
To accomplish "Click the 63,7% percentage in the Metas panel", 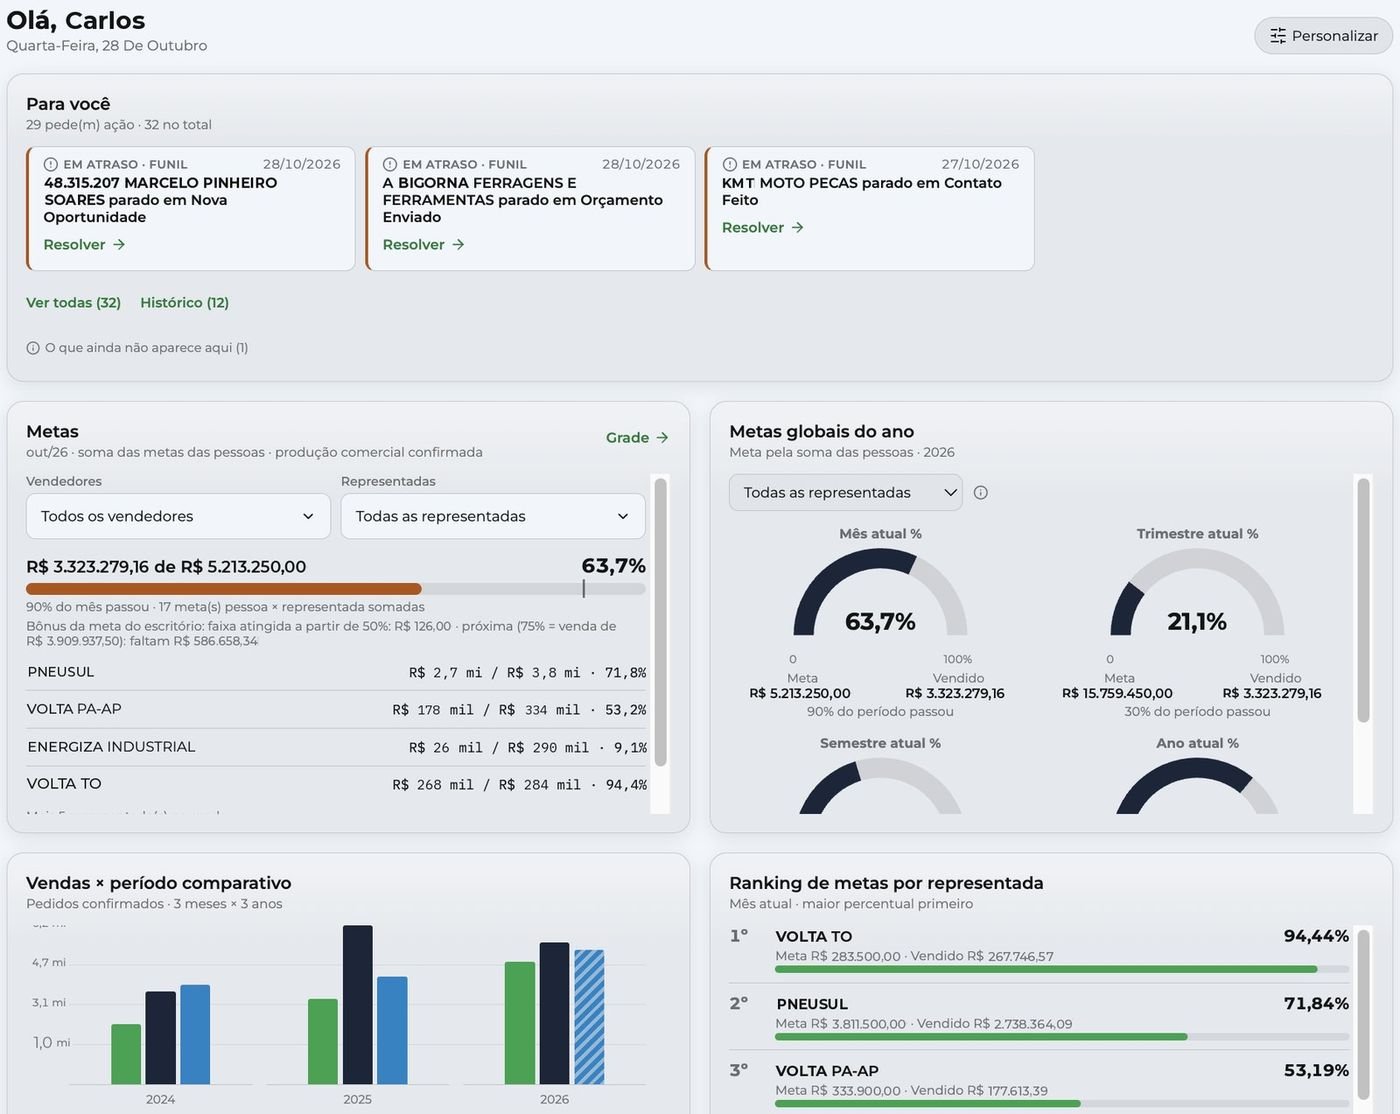I will [x=614, y=566].
